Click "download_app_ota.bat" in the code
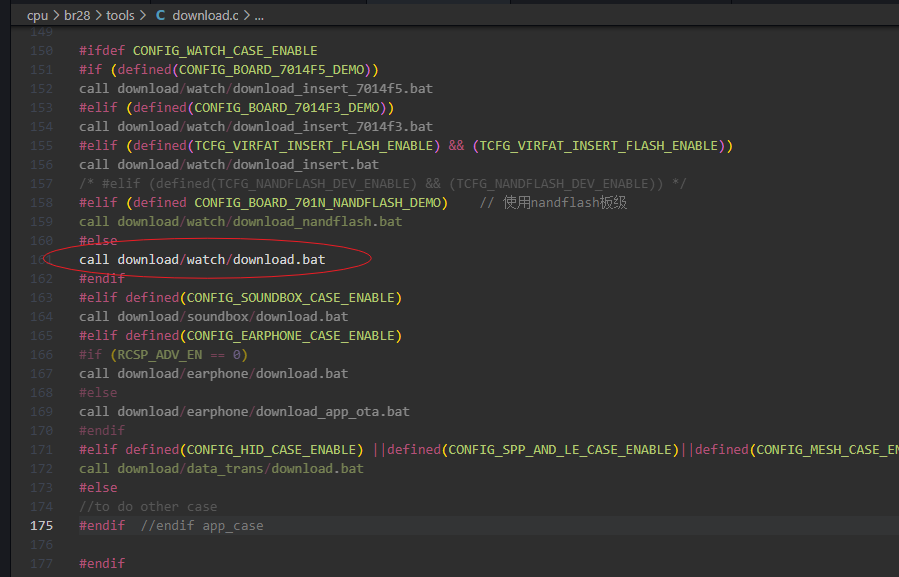The width and height of the screenshot is (899, 577). (x=333, y=411)
